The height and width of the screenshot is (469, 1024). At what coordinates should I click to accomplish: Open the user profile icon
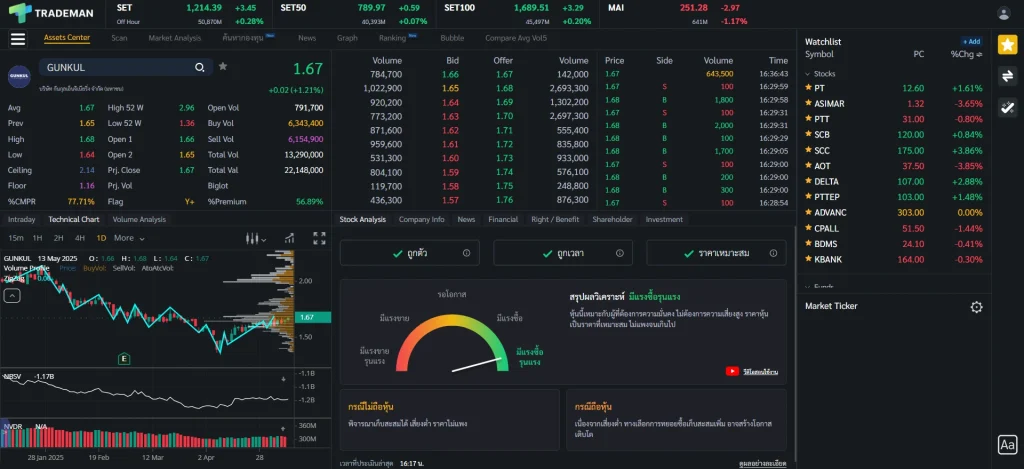(1004, 13)
